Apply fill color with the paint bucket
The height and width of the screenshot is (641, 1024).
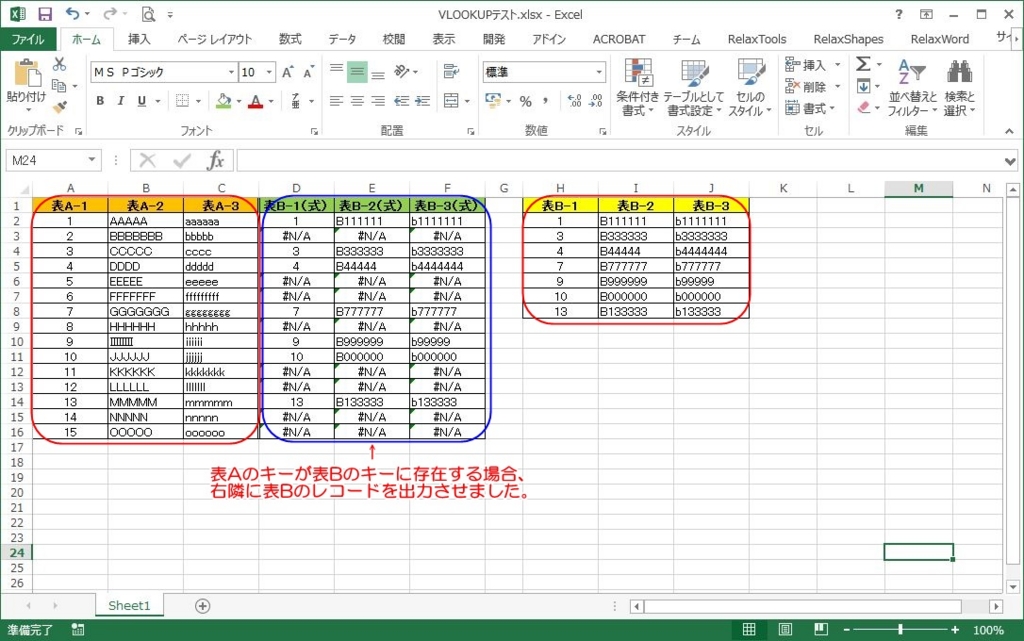(223, 101)
